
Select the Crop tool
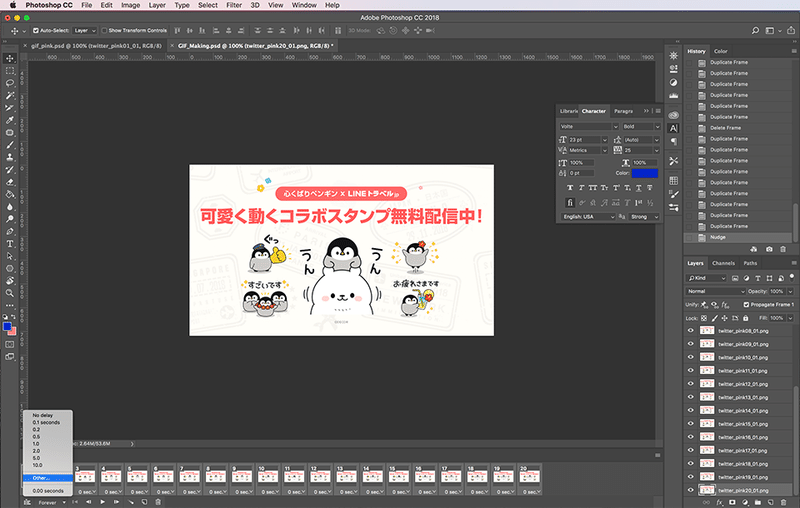[10, 108]
